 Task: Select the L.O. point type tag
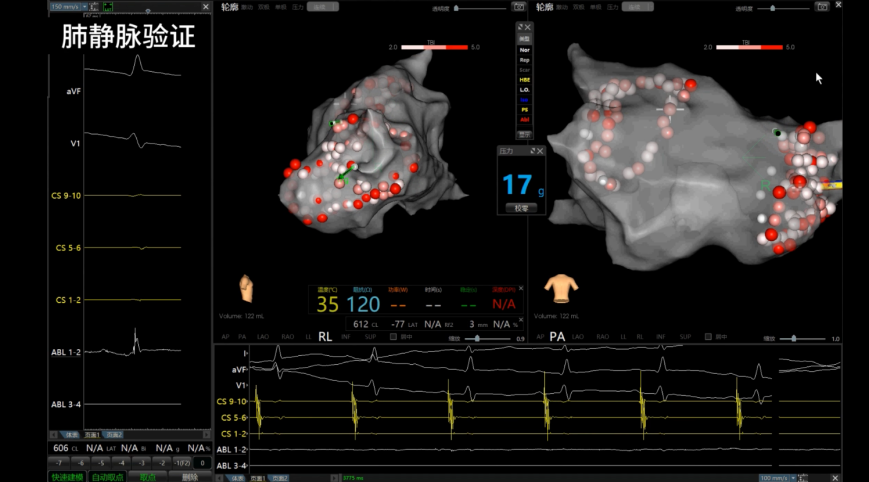[524, 89]
